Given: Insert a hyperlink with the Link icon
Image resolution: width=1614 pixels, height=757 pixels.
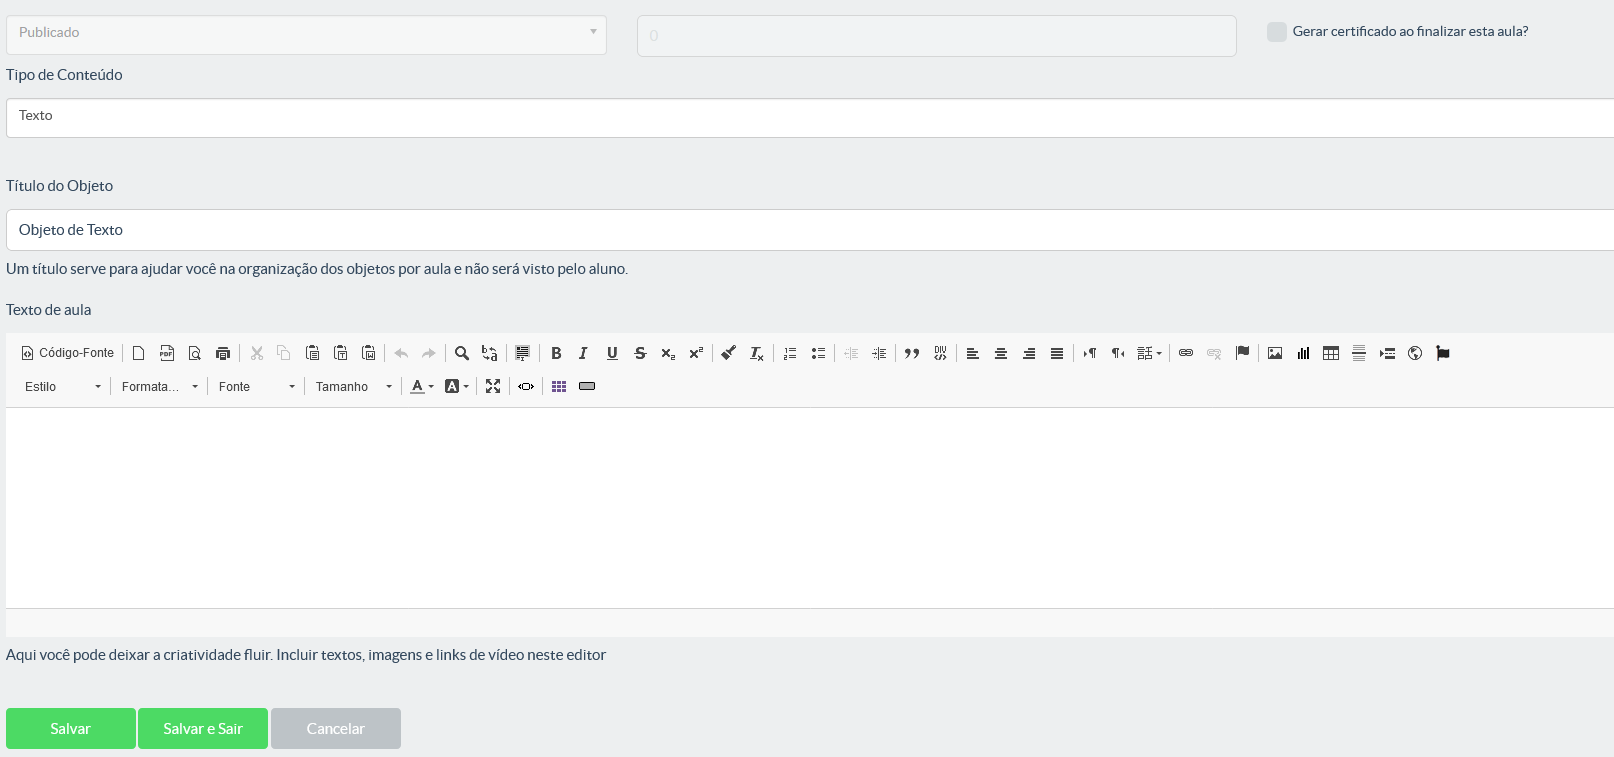Looking at the screenshot, I should (x=1186, y=353).
